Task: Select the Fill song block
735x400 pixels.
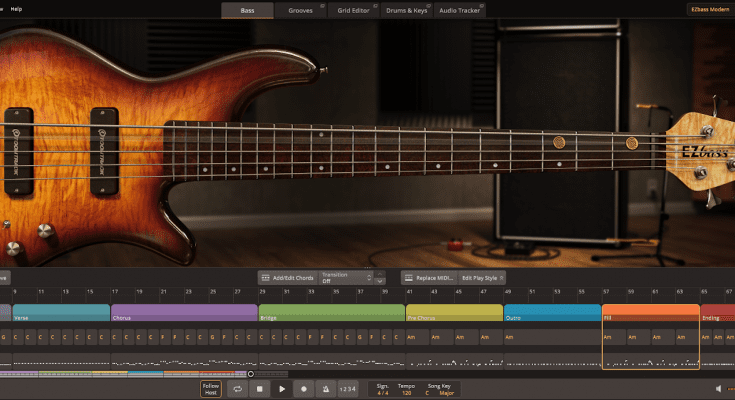Action: pos(650,313)
